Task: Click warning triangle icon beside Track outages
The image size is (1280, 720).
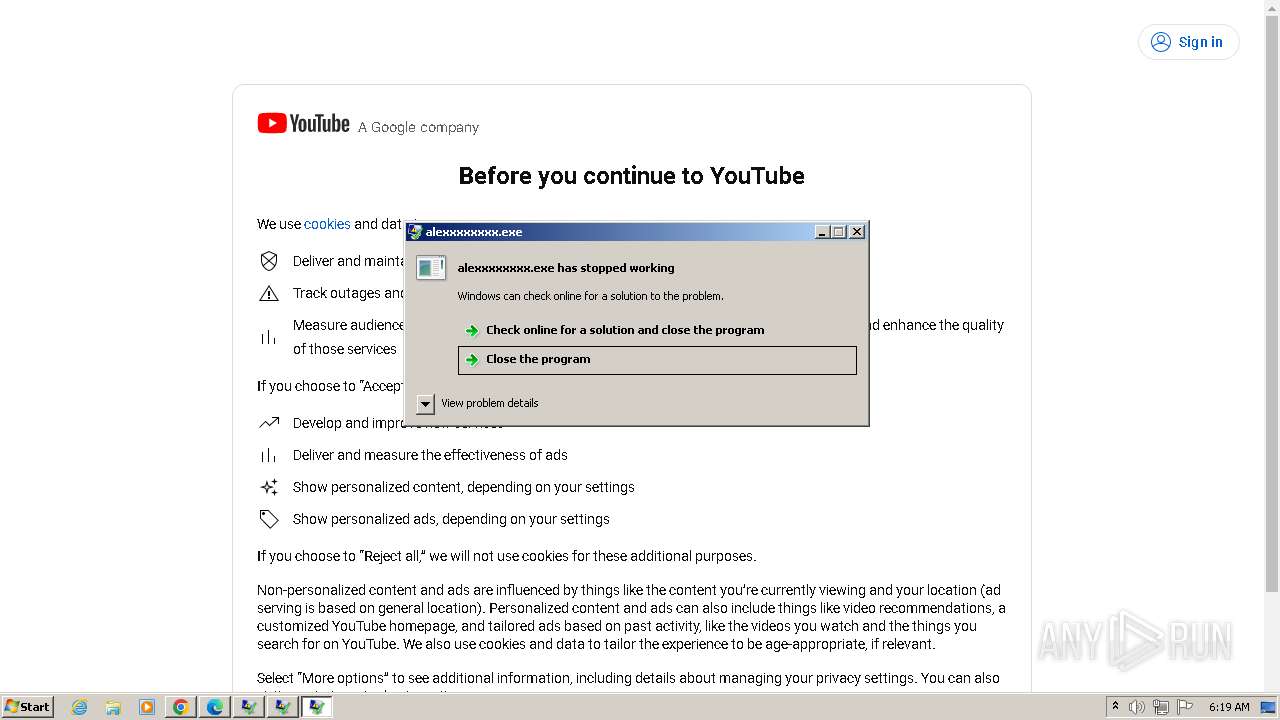Action: (269, 293)
